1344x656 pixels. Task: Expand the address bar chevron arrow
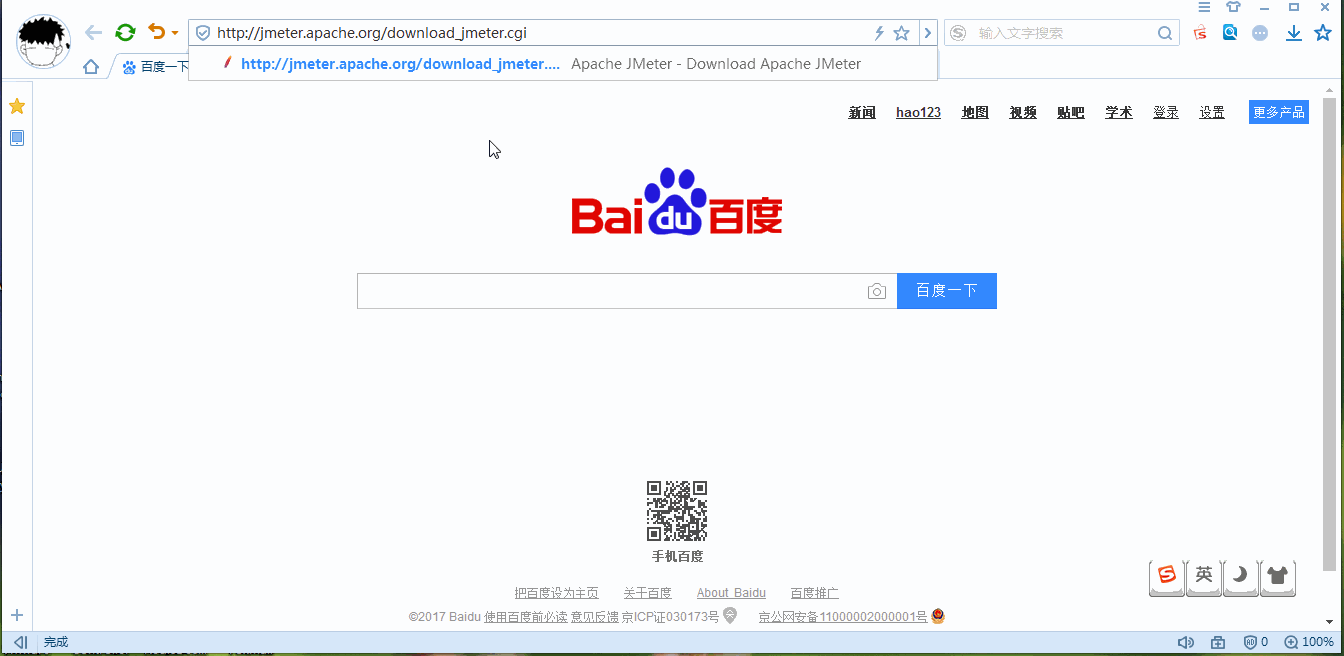[x=928, y=33]
